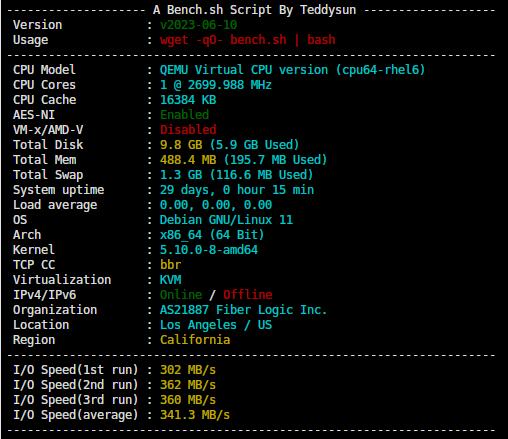The height and width of the screenshot is (439, 508).
Task: Click the location 'Los Angeles / US'
Action: click(x=216, y=325)
